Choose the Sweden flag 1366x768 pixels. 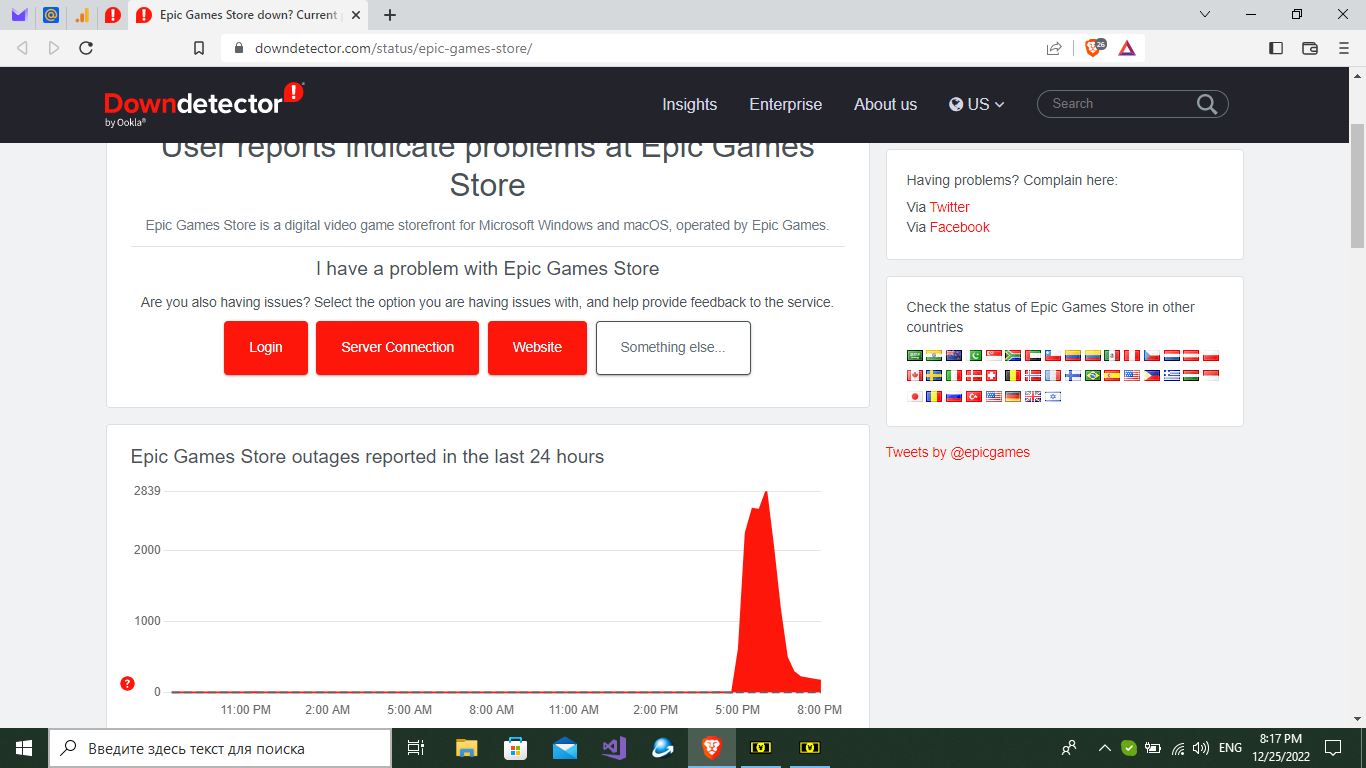[x=934, y=375]
